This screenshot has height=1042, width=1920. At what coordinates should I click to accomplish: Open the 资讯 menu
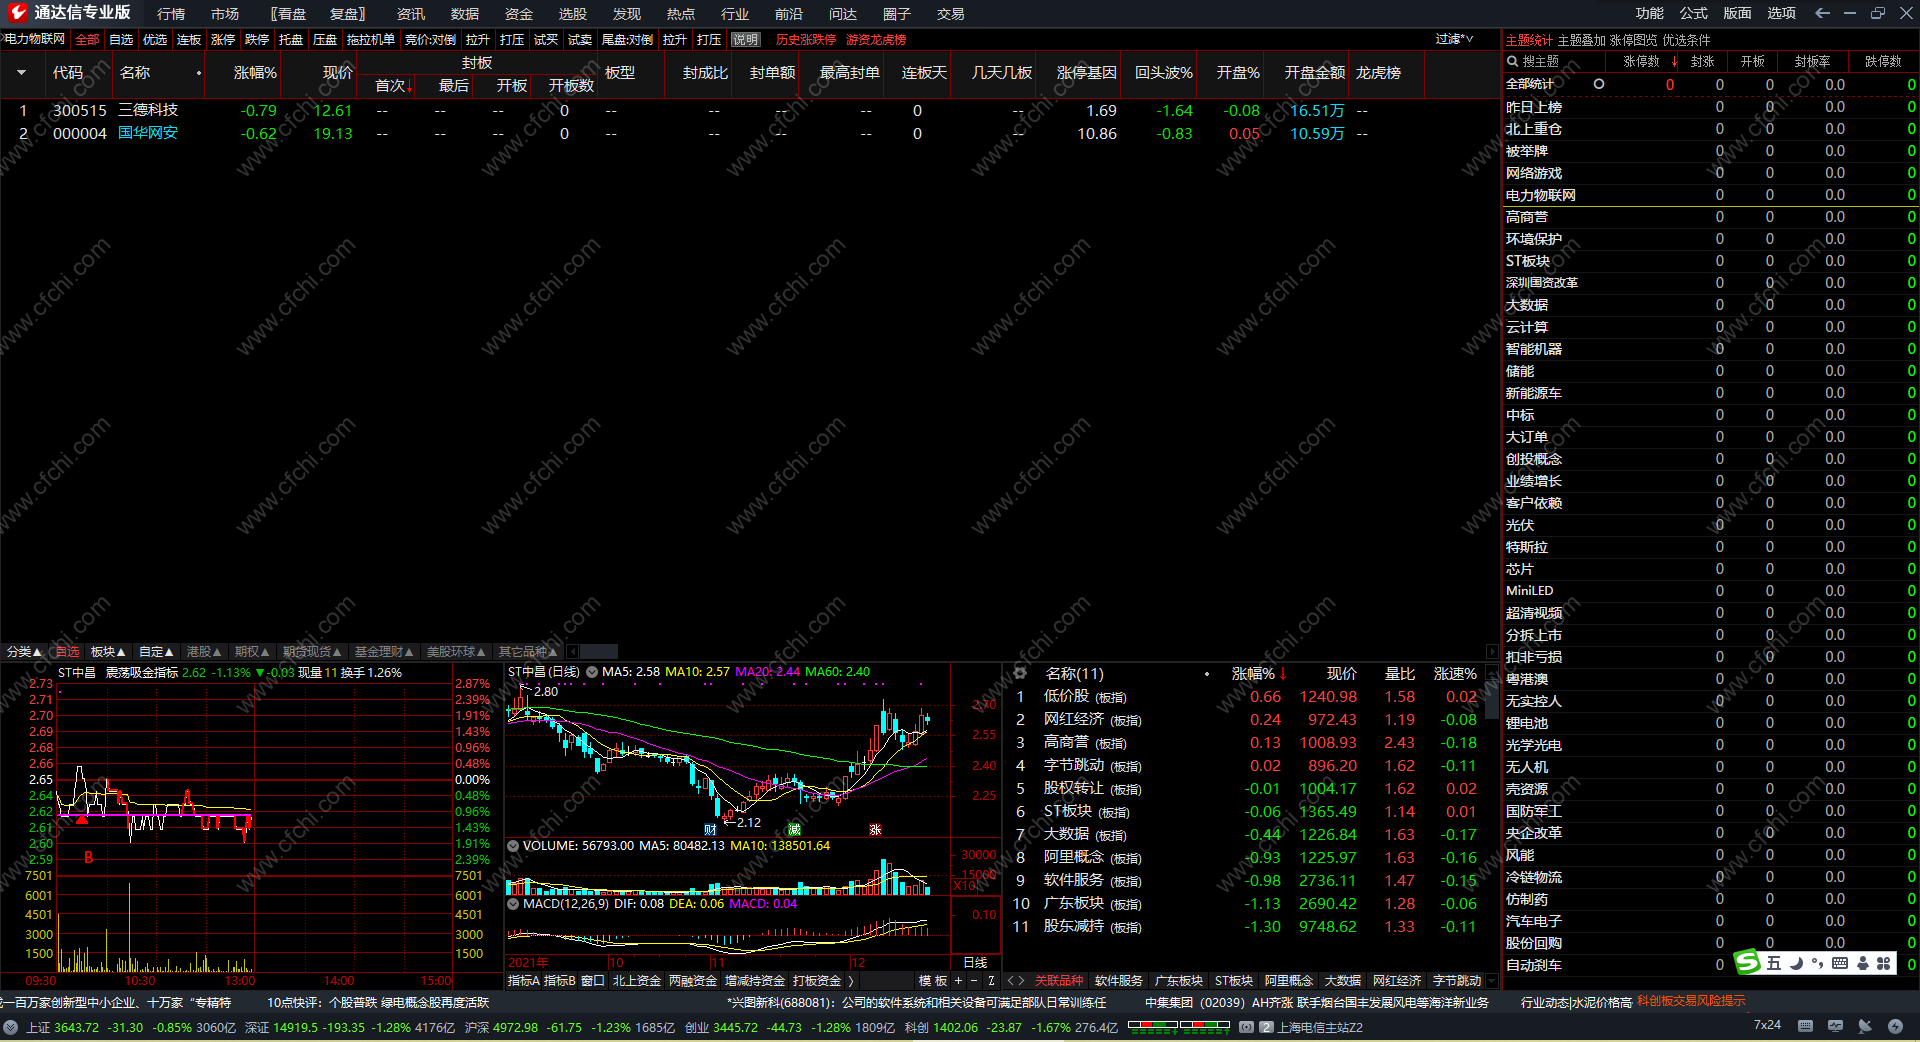click(411, 14)
